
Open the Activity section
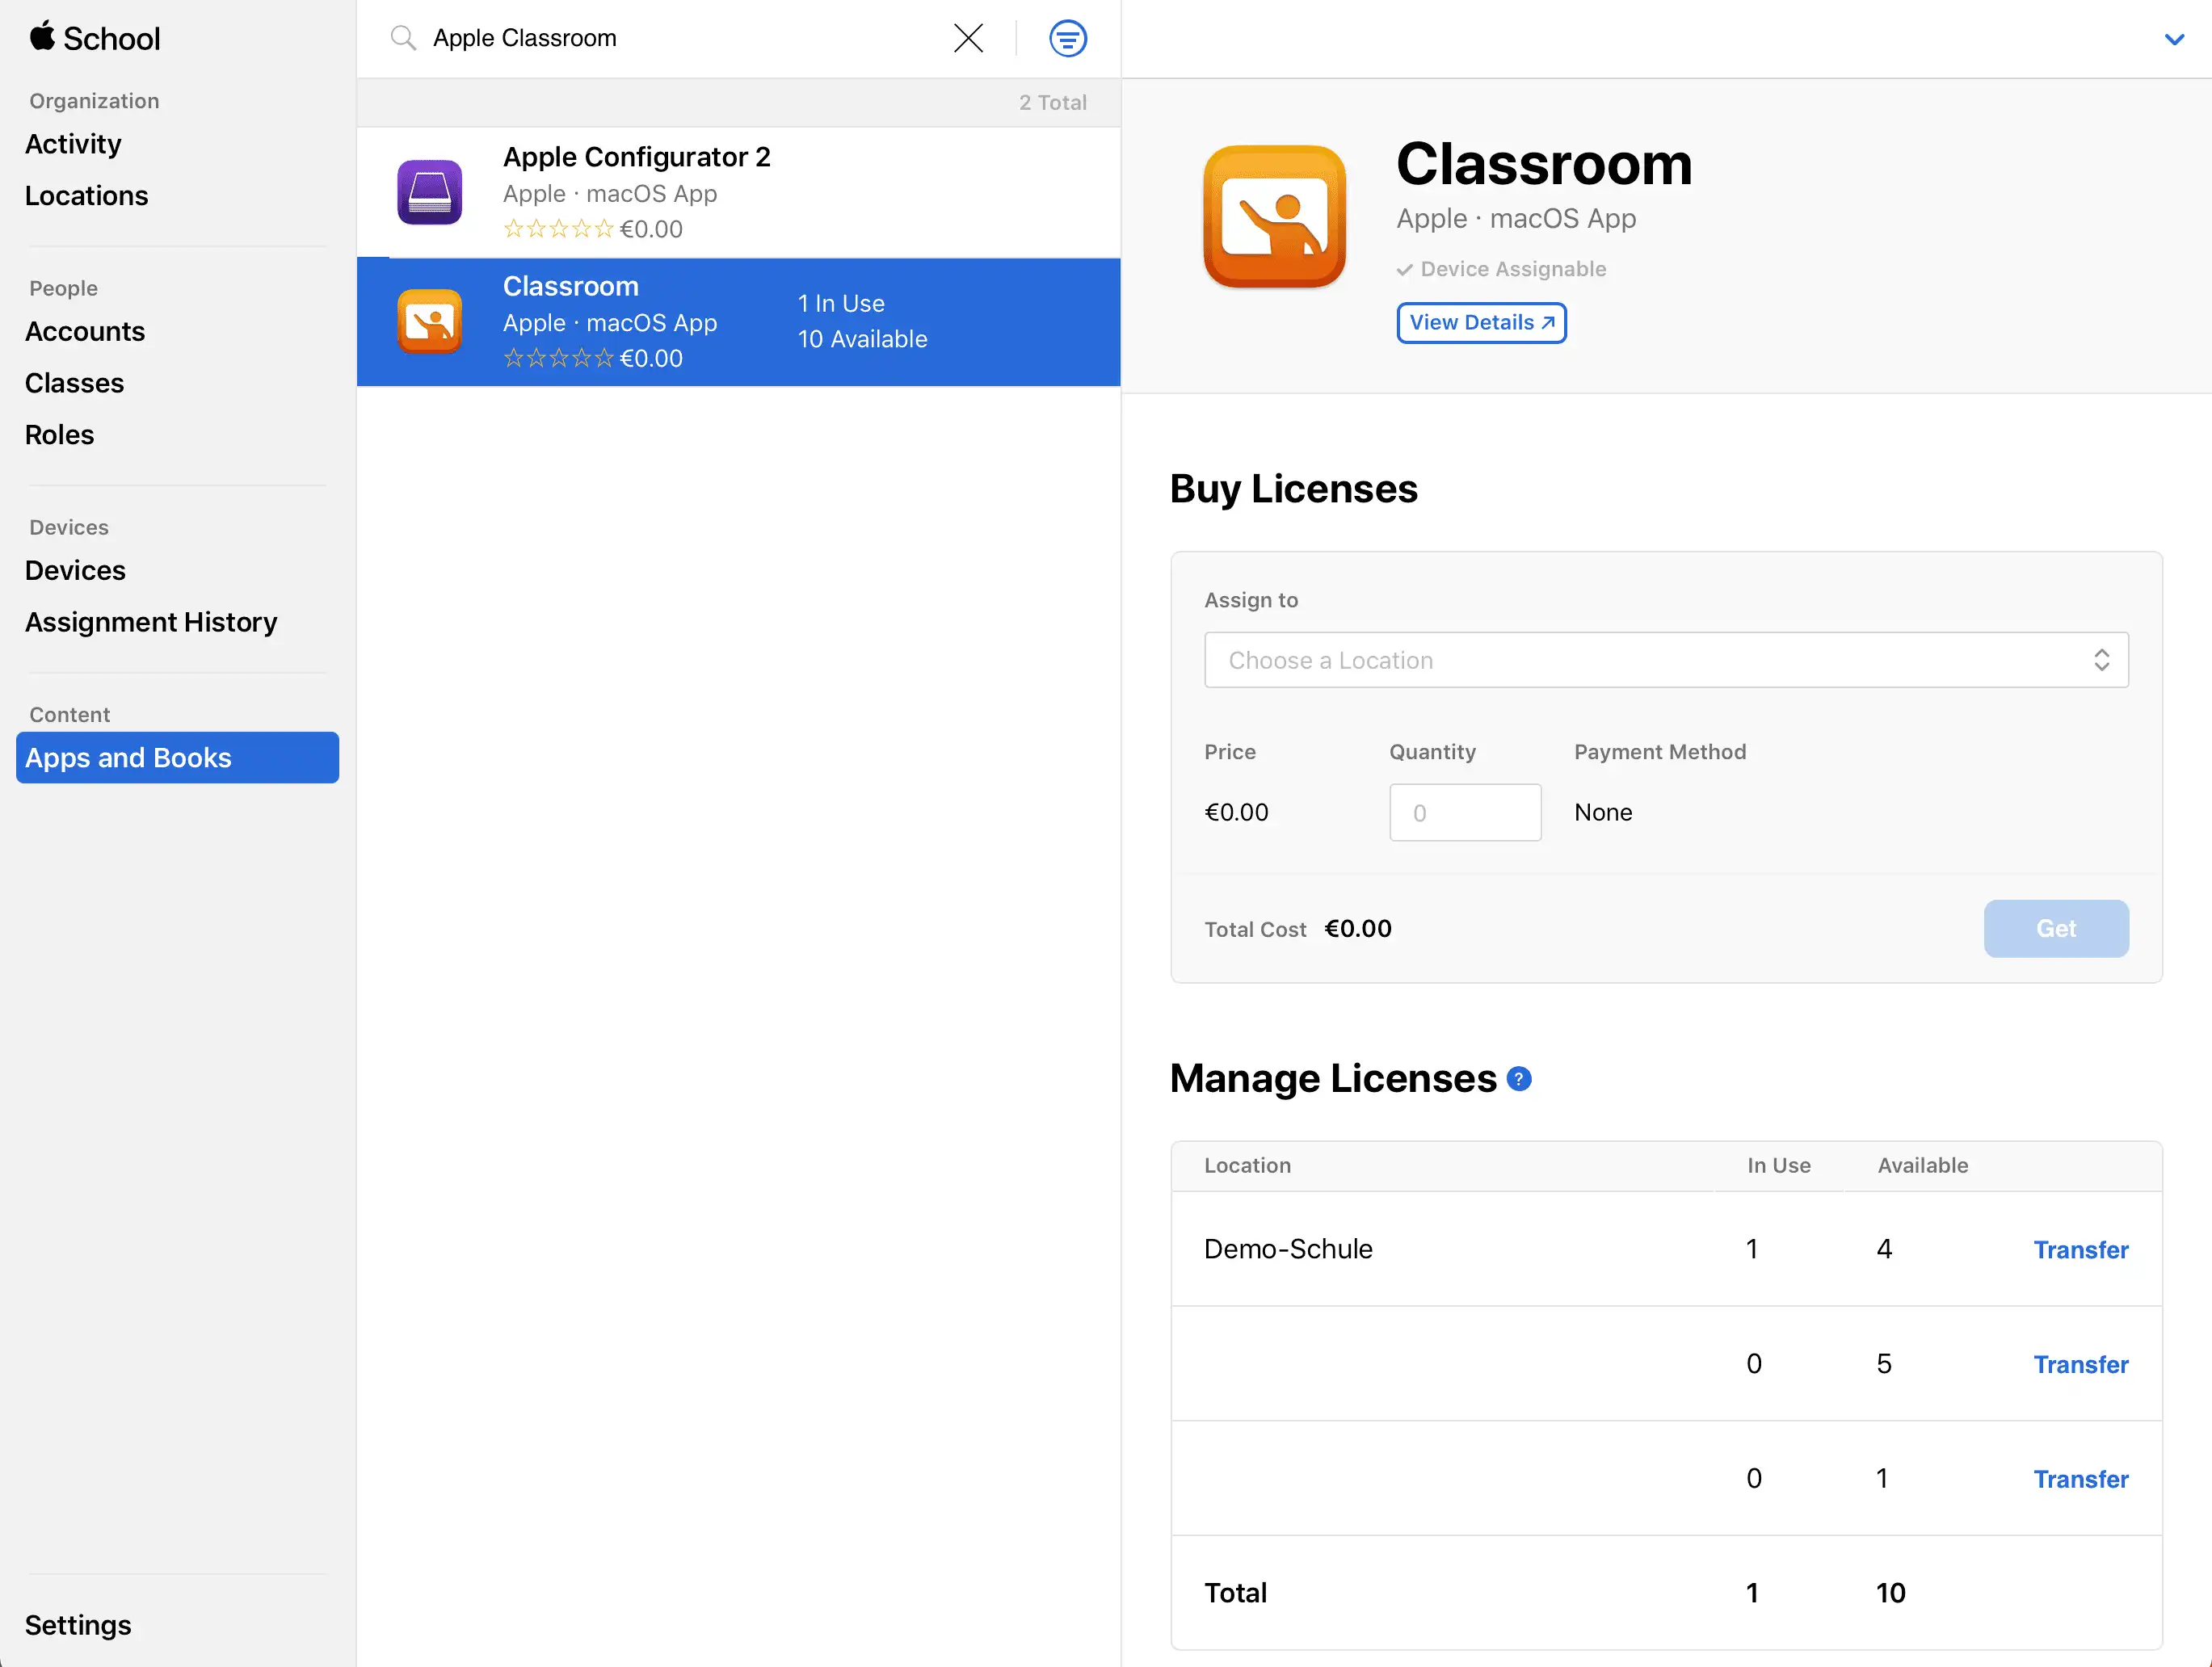pyautogui.click(x=73, y=144)
